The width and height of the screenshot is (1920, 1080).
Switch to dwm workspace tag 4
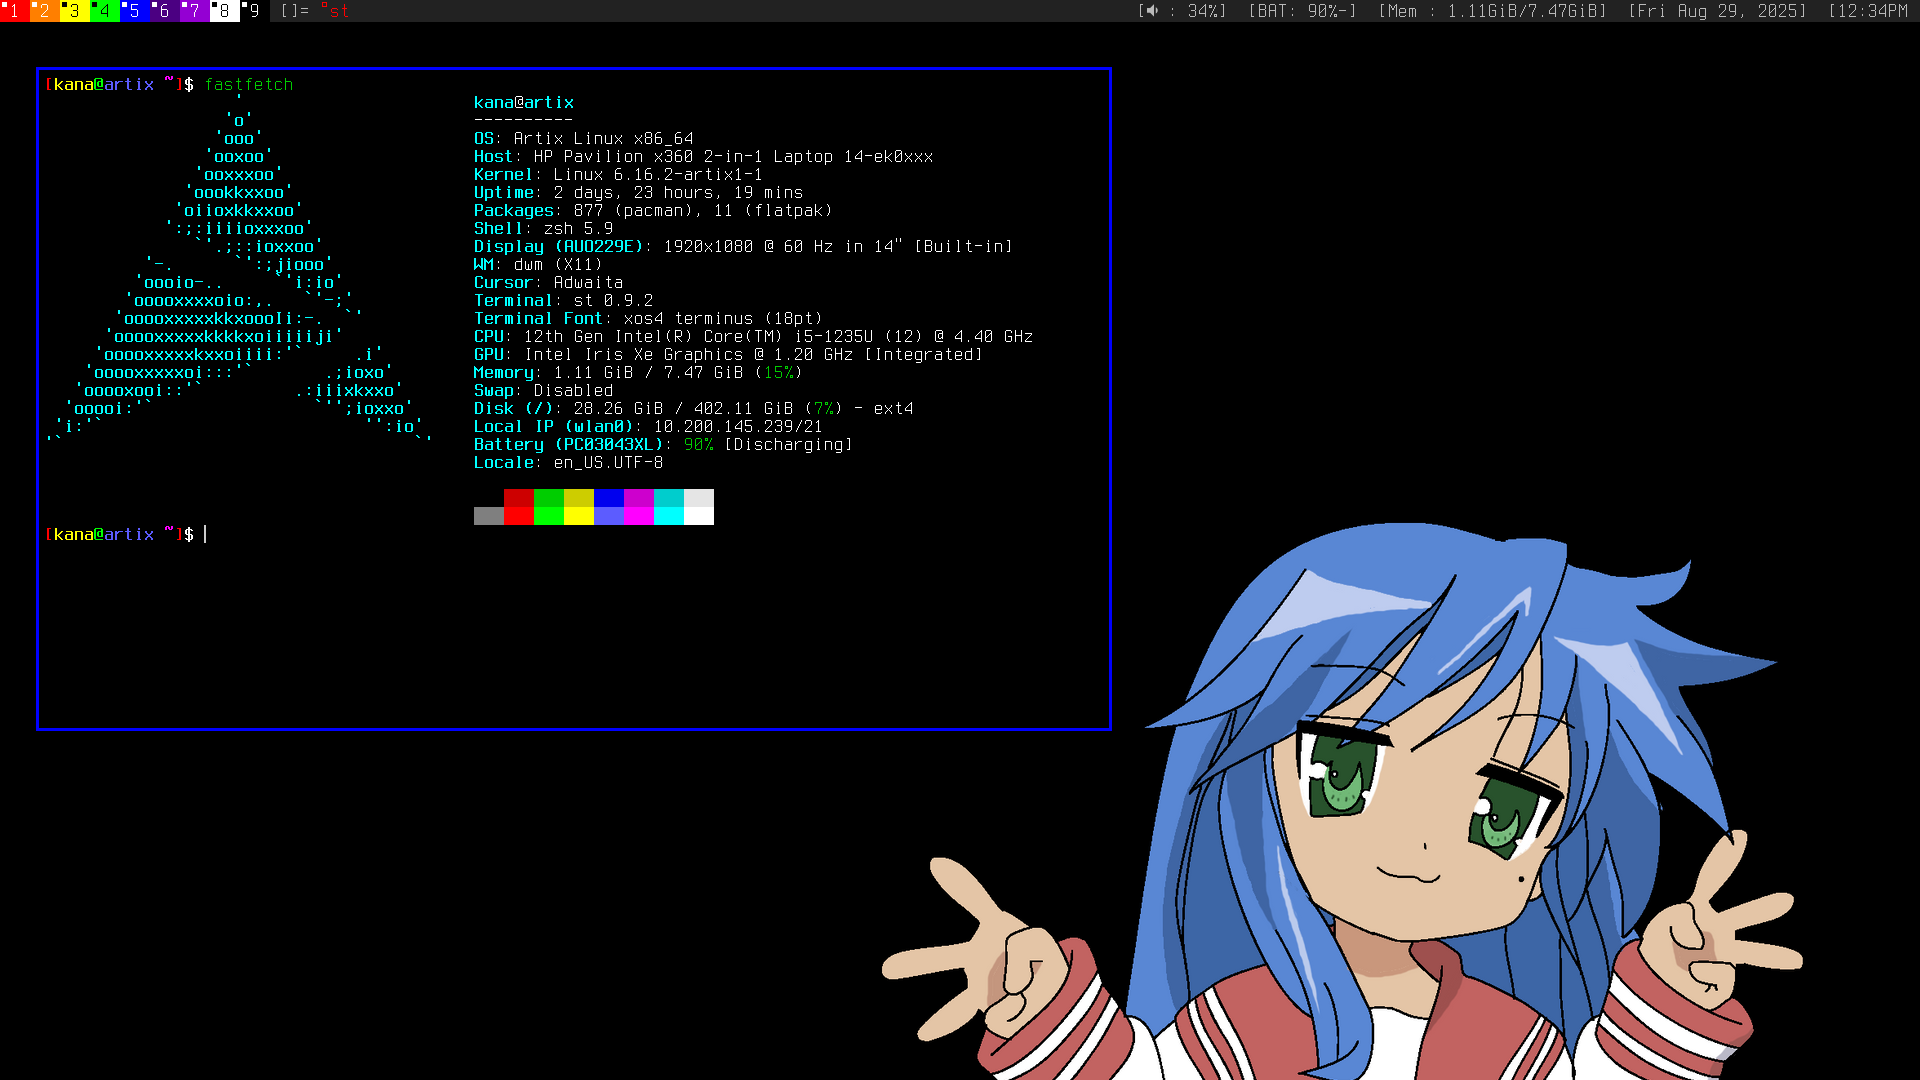[105, 11]
